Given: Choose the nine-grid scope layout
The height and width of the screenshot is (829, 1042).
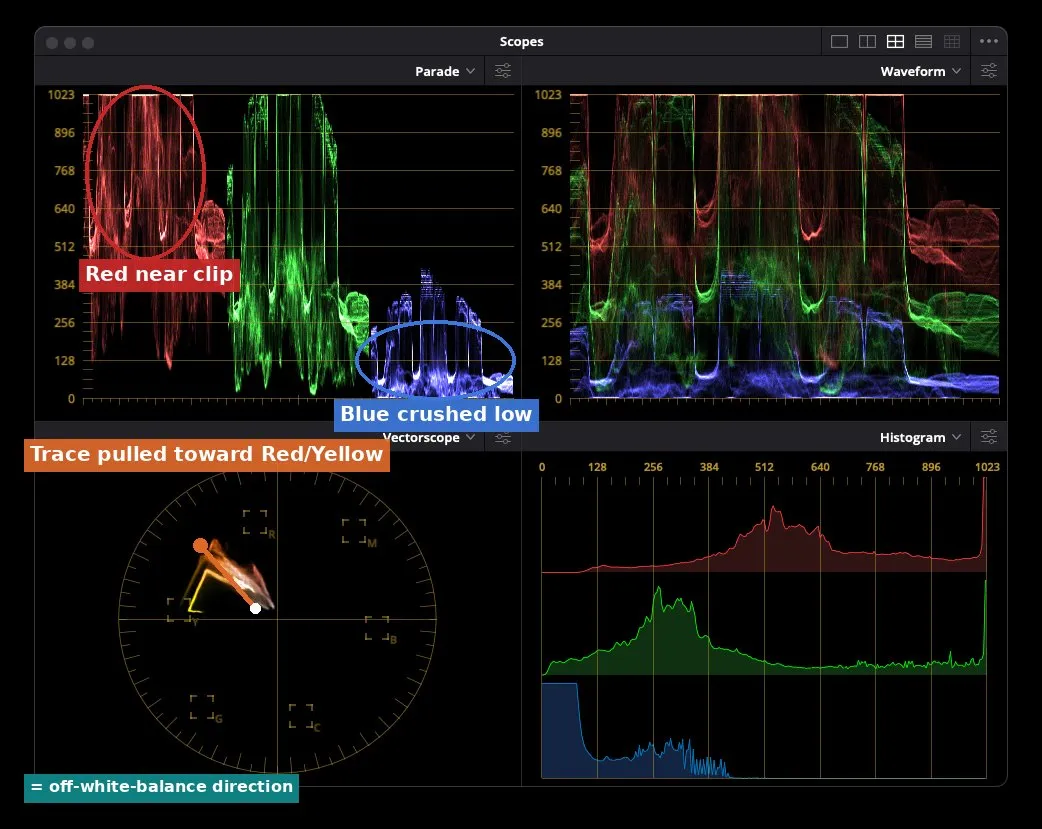Looking at the screenshot, I should 952,41.
